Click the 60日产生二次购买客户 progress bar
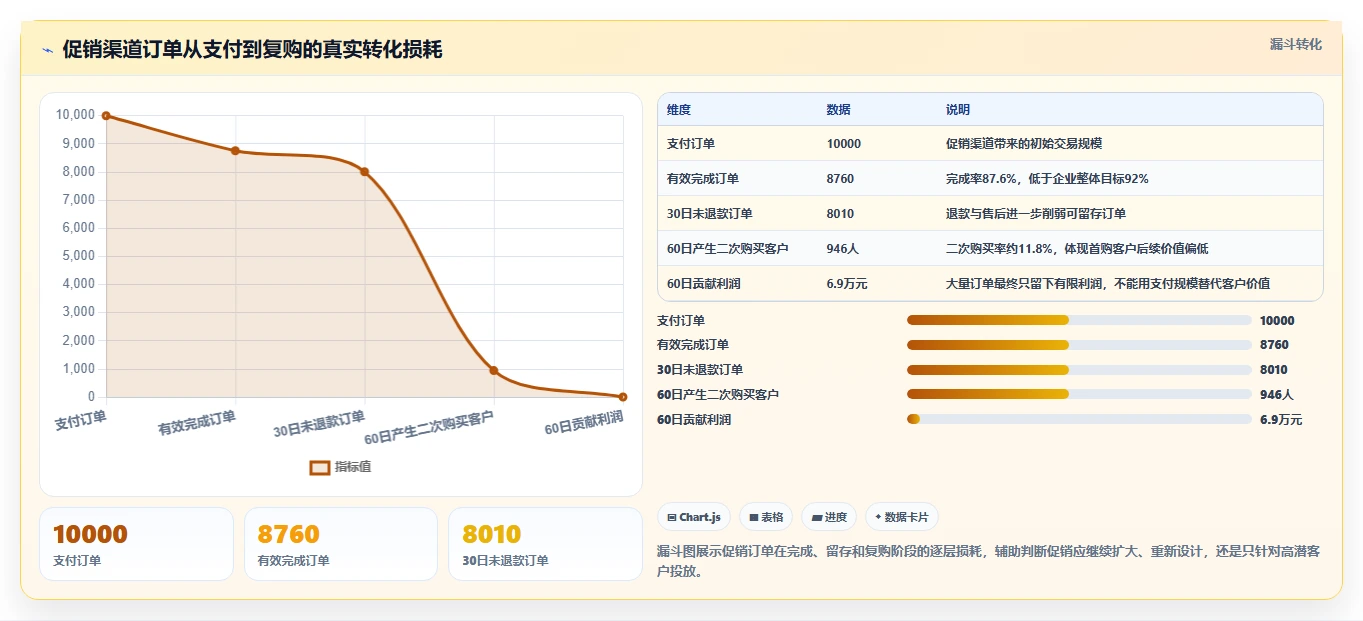Image resolution: width=1363 pixels, height=621 pixels. click(1079, 394)
